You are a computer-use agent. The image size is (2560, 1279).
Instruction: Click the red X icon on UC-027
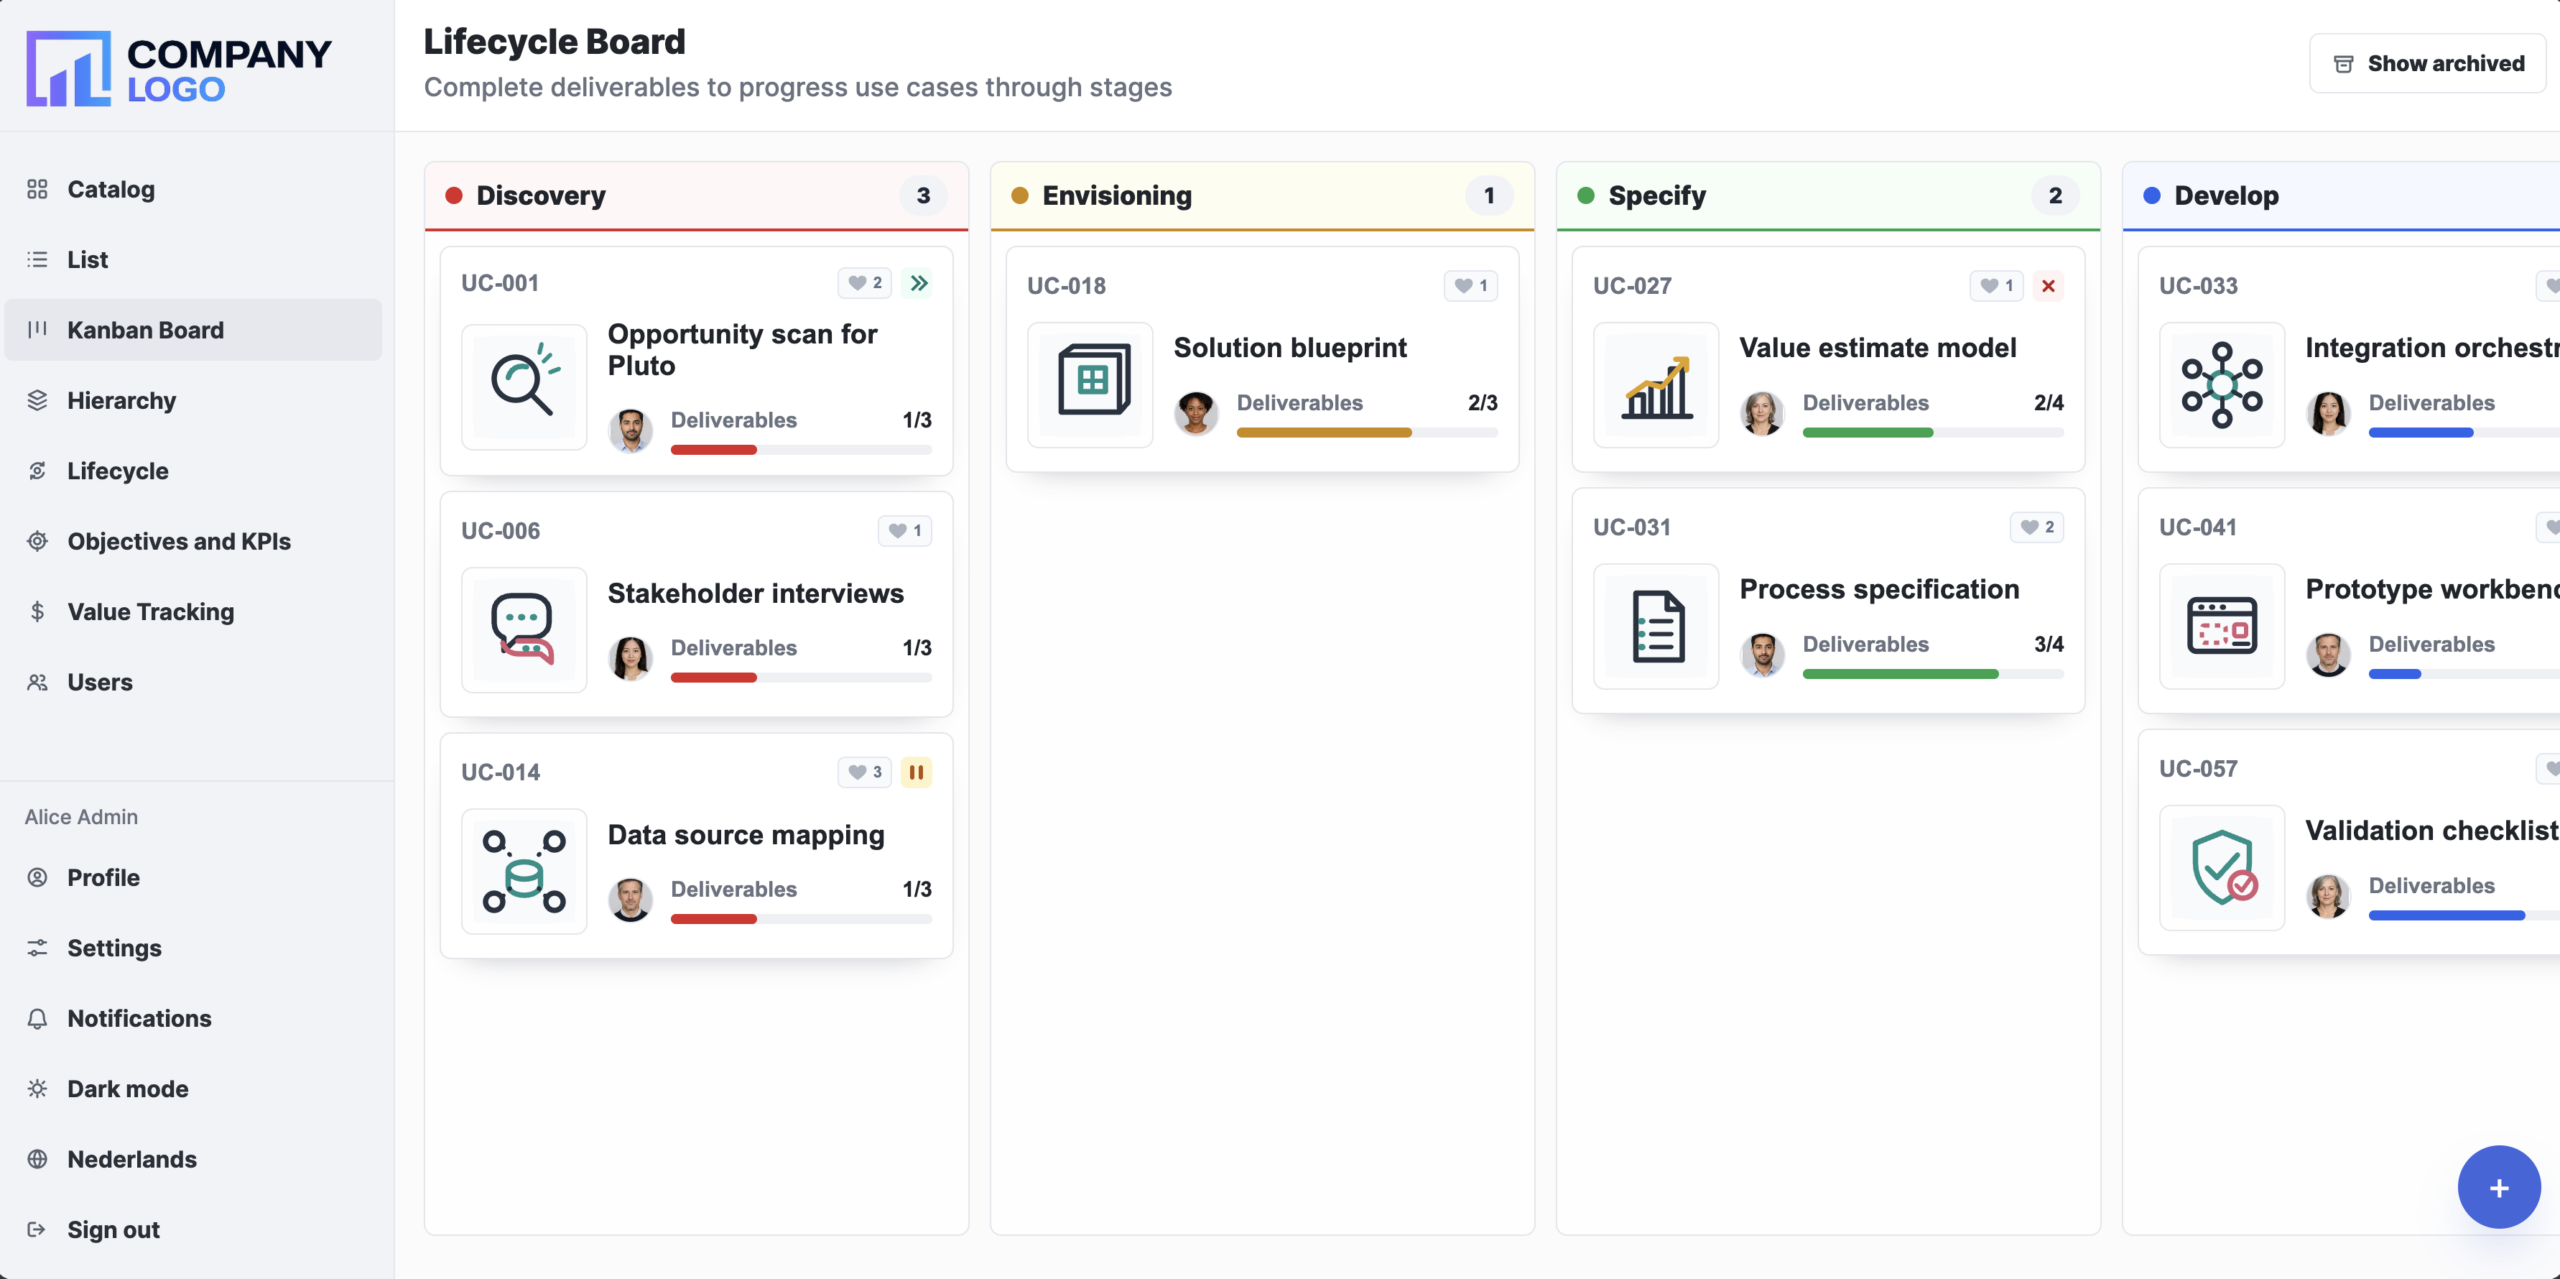(2048, 286)
